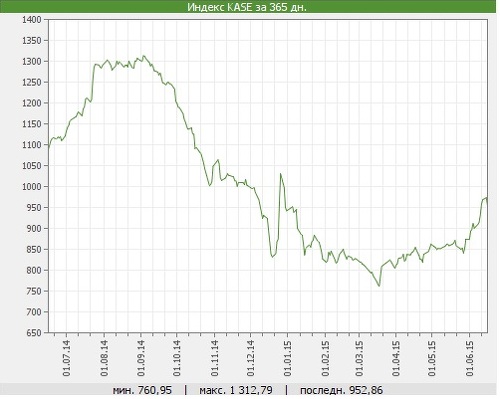
Task: Select the 01.07.14 date label
Action: (x=67, y=358)
